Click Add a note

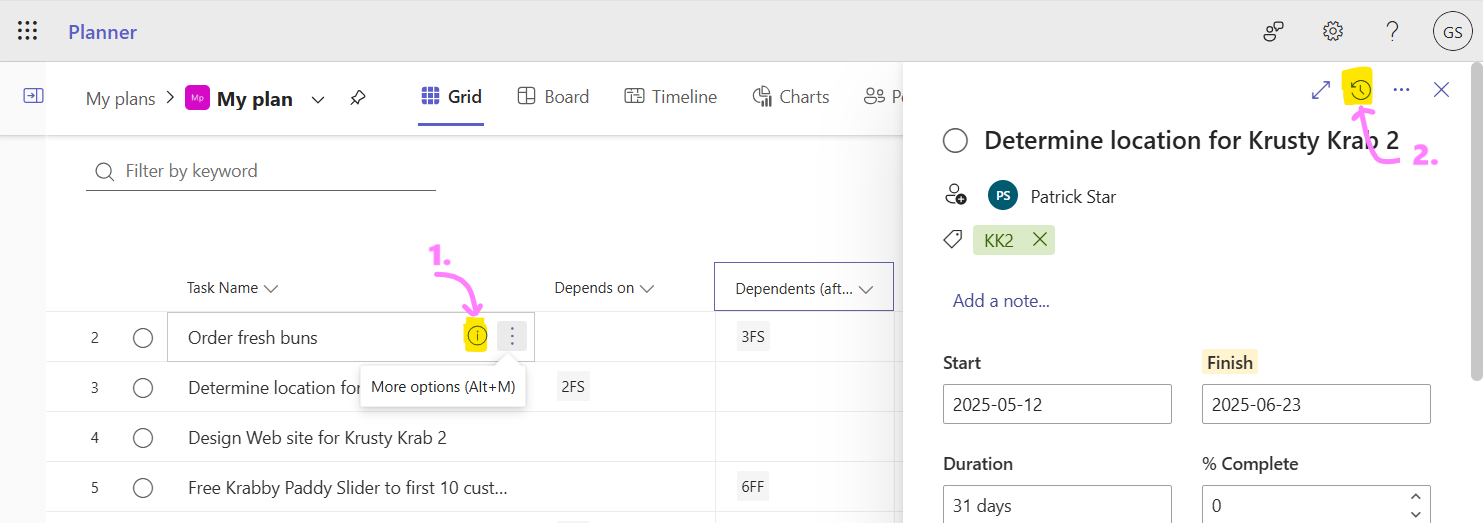tap(1001, 301)
